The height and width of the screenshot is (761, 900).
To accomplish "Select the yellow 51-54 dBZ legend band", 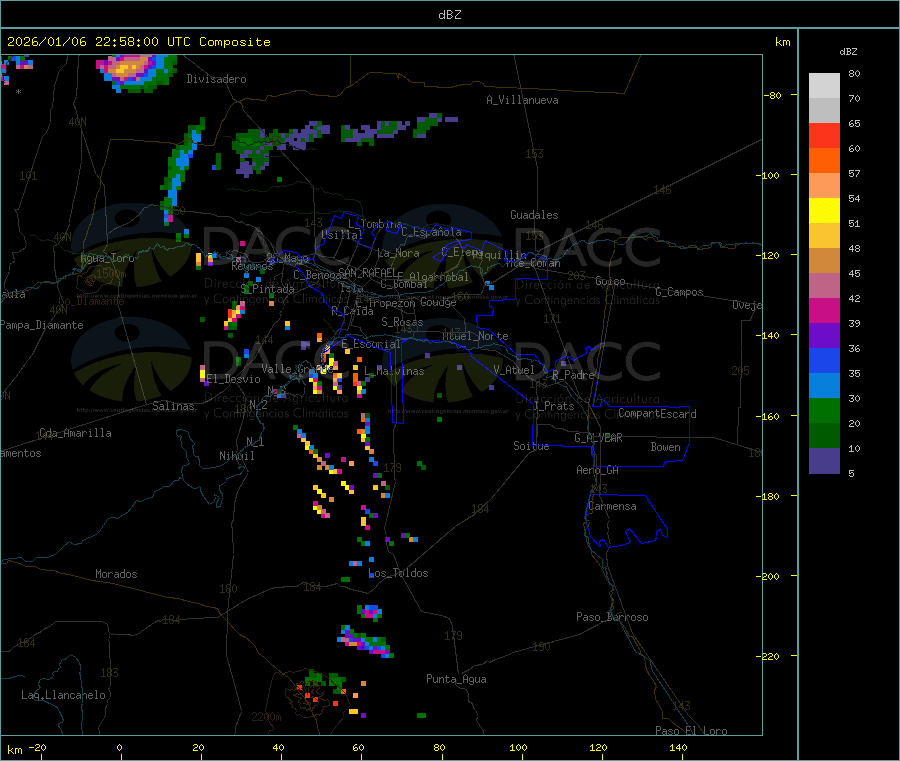I will 824,211.
